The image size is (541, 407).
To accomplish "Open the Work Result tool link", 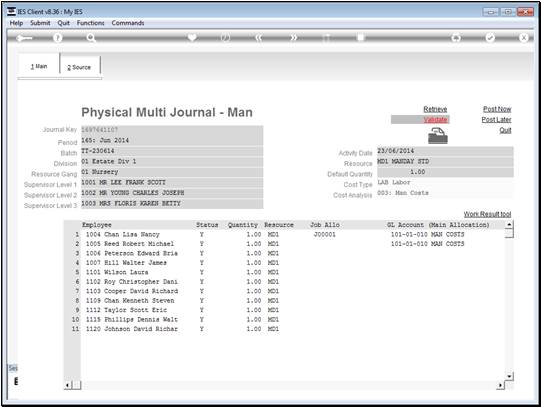I will pyautogui.click(x=487, y=214).
